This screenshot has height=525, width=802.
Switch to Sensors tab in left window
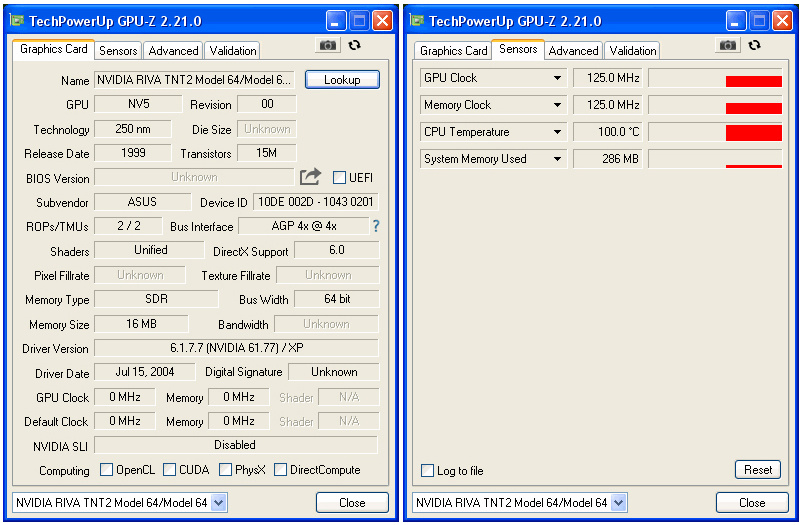coord(118,51)
